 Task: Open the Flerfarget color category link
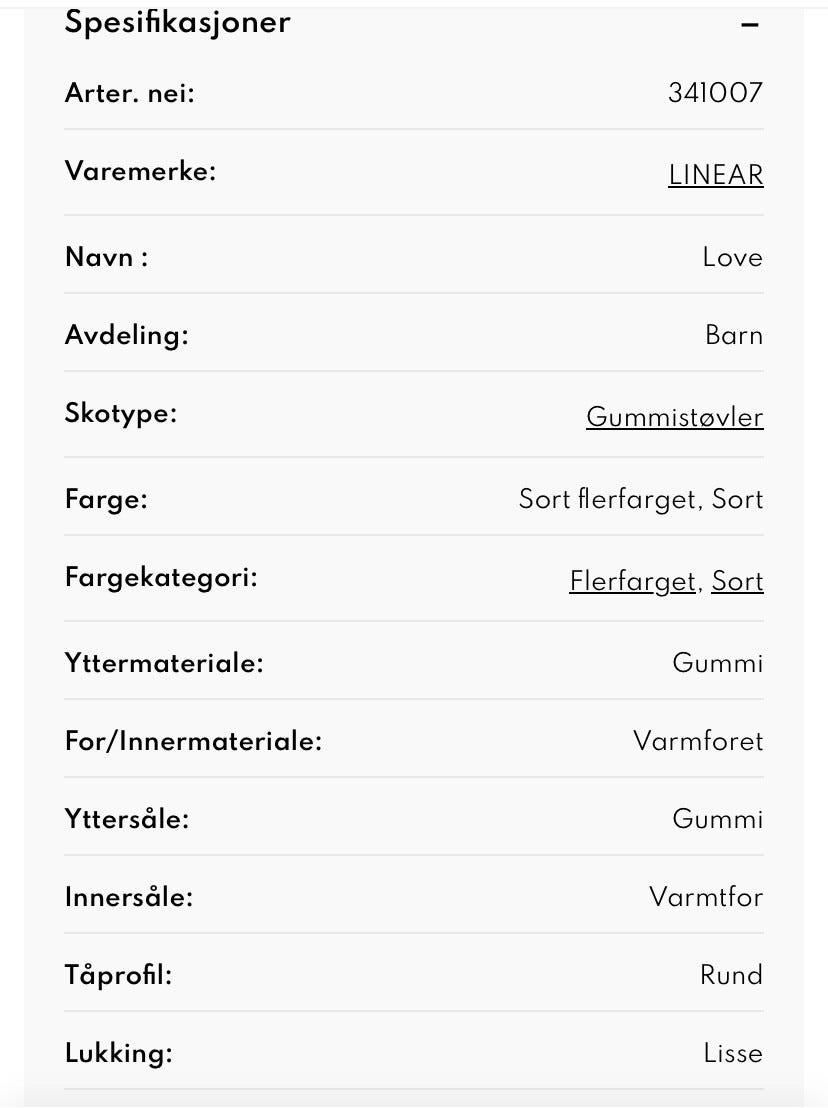coord(632,581)
